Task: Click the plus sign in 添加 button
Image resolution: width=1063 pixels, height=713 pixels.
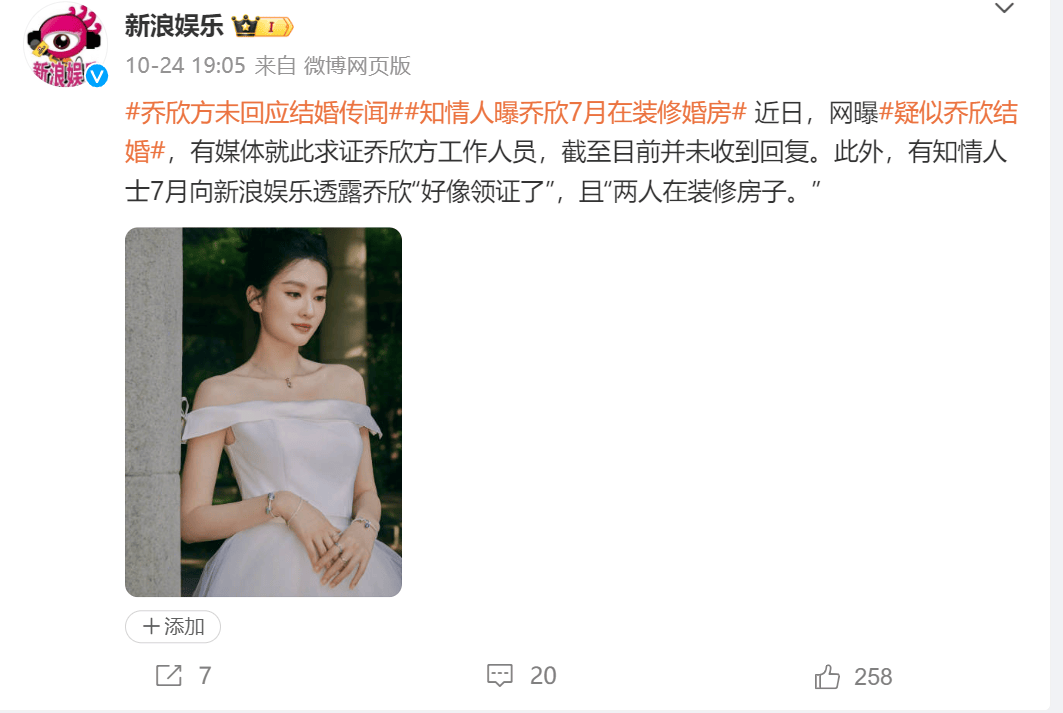Action: click(151, 626)
